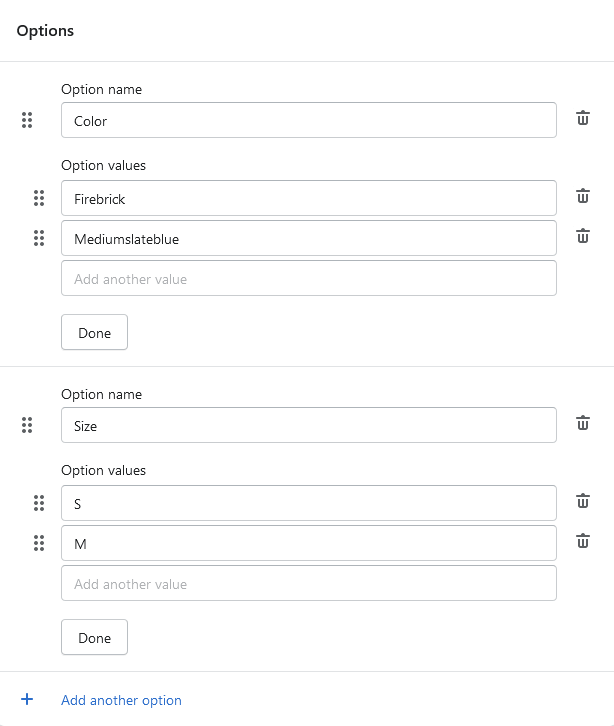This screenshot has height=726, width=614.
Task: Delete the Size option with trash icon
Action: [583, 424]
